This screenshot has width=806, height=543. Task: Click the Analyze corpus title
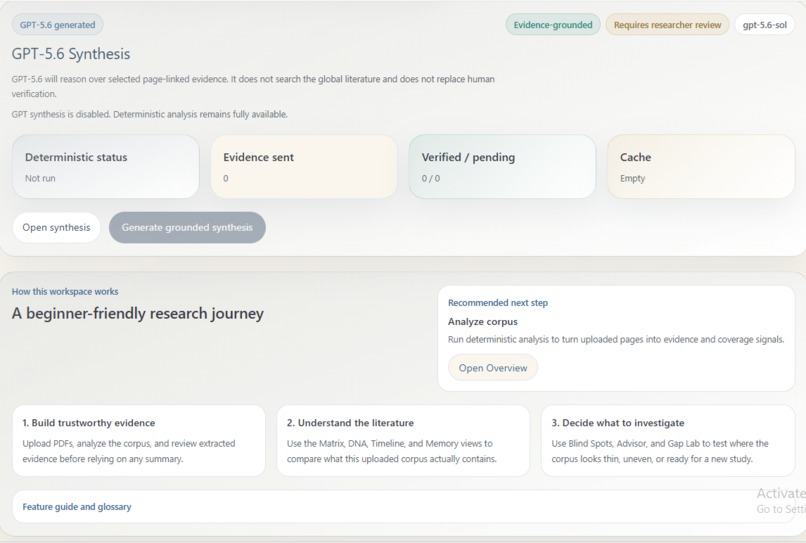483,321
